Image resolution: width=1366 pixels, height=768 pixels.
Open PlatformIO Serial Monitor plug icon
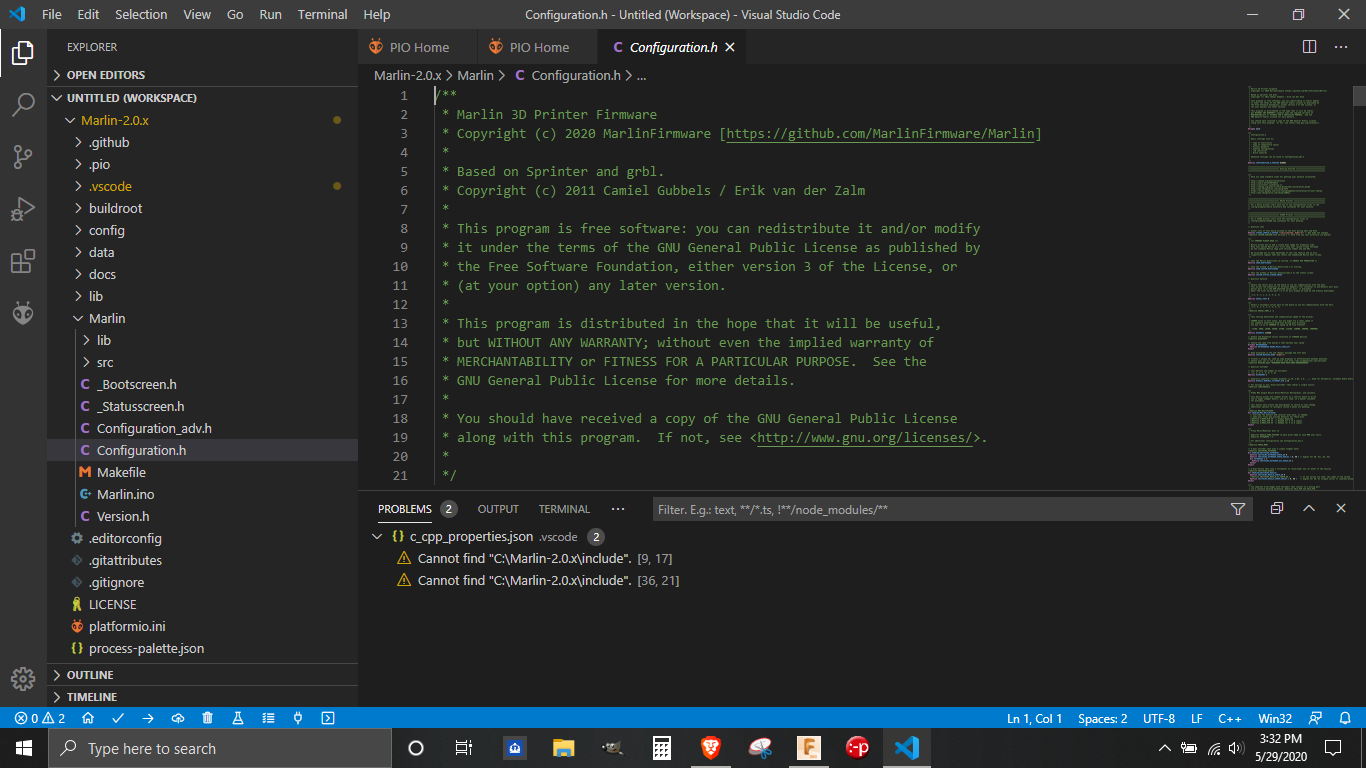coord(298,718)
